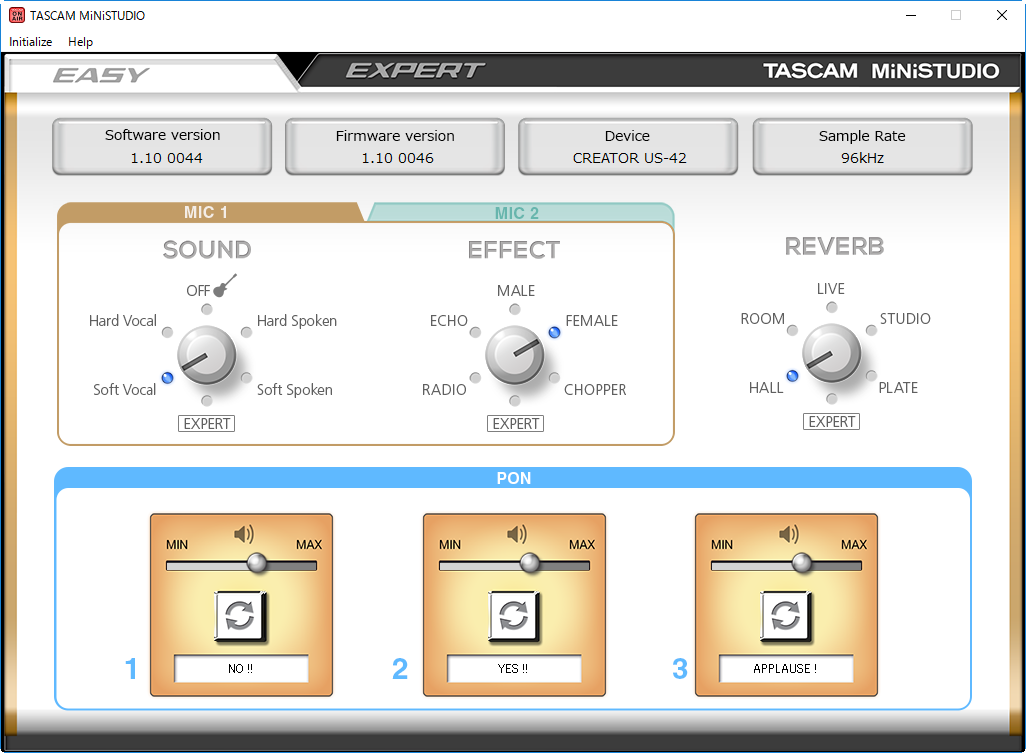Click the PON 3 speaker volume icon
Image resolution: width=1026 pixels, height=753 pixels.
click(789, 534)
